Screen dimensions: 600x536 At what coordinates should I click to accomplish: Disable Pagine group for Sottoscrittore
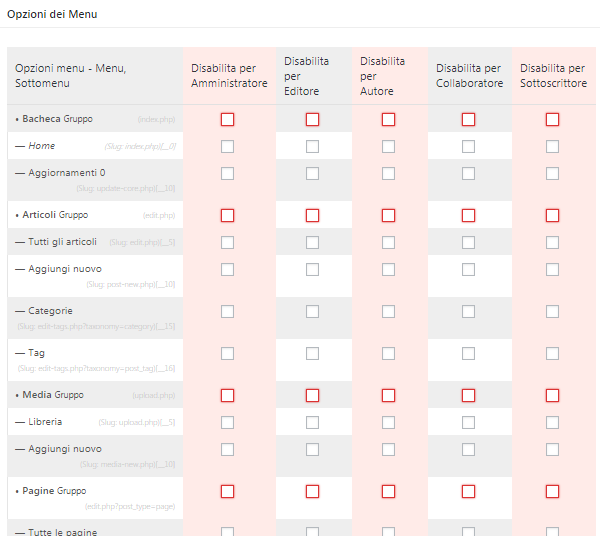click(552, 491)
